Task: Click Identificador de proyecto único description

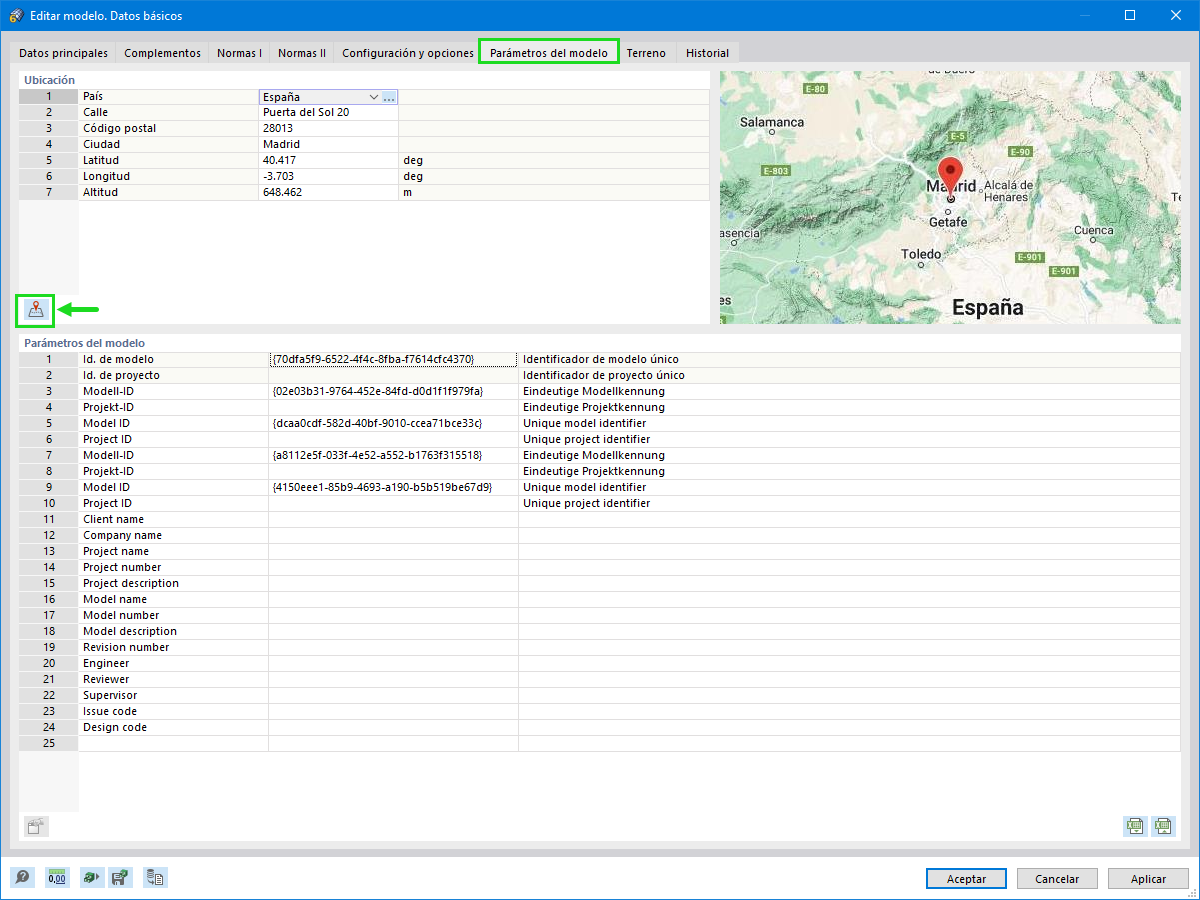Action: (x=604, y=375)
